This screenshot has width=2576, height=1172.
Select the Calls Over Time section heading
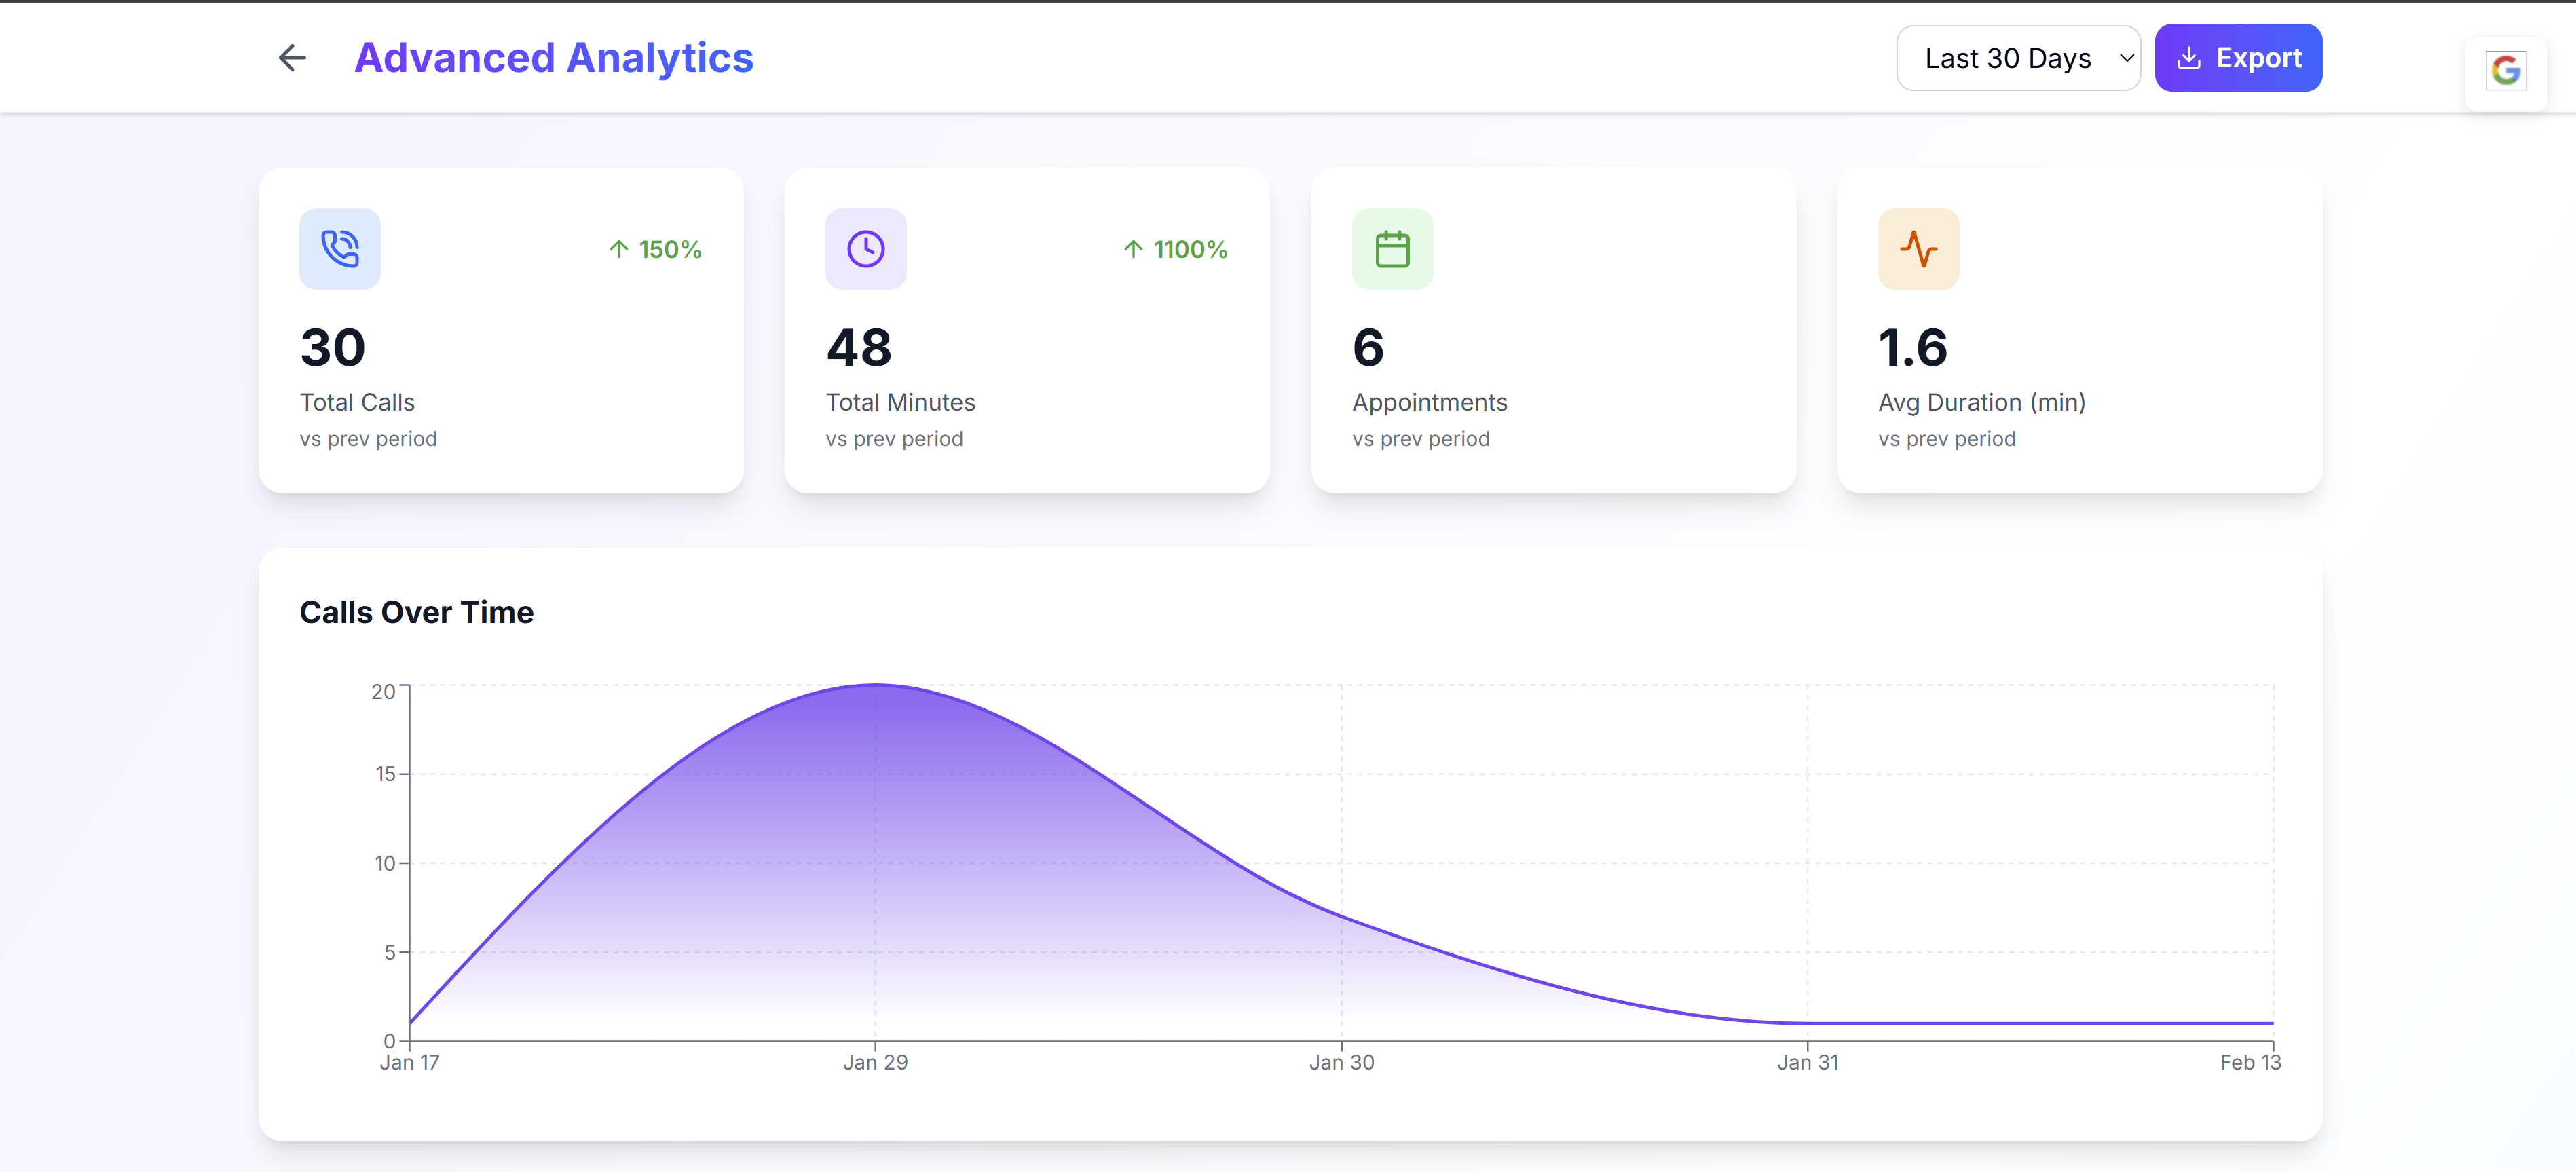pyautogui.click(x=417, y=611)
